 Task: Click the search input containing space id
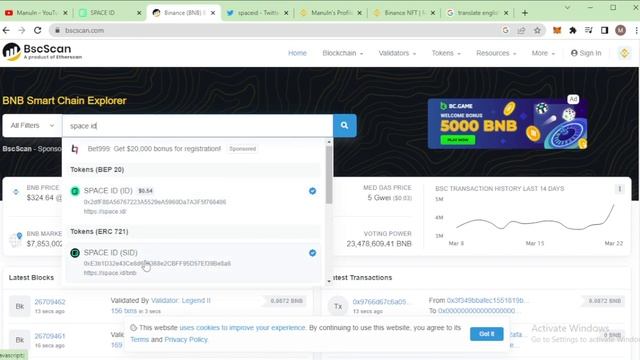198,125
